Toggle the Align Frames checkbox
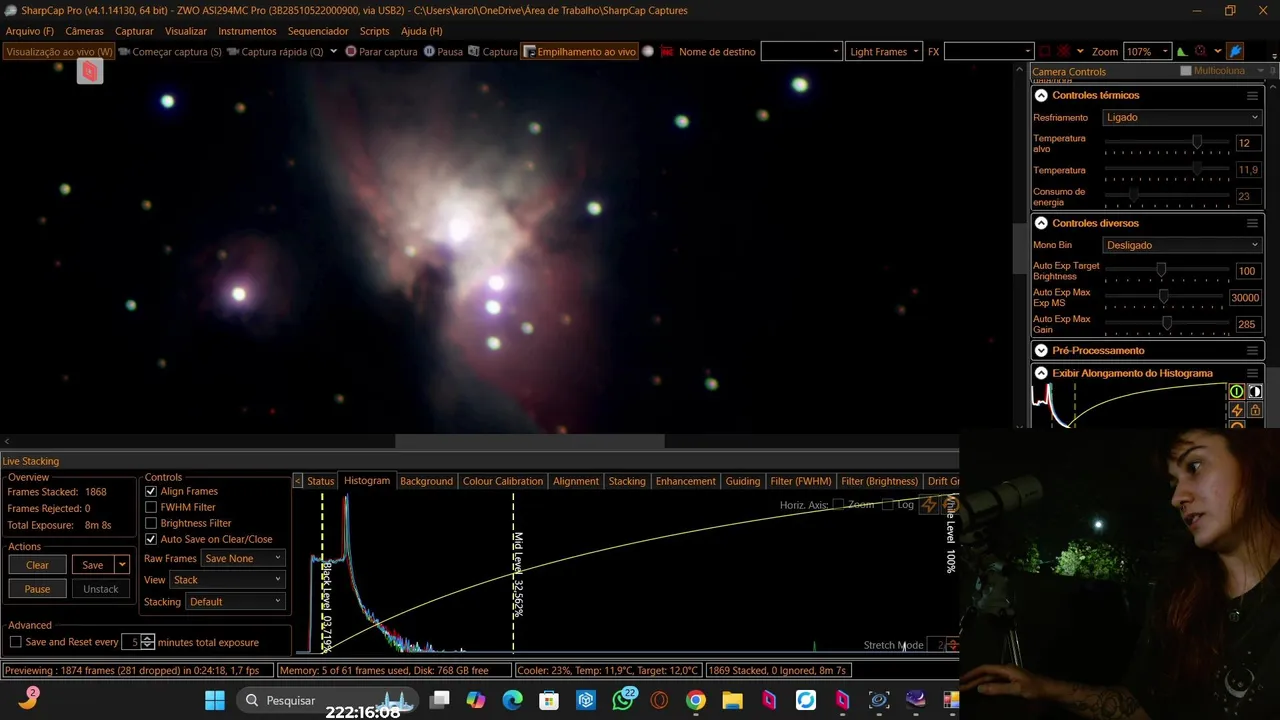This screenshot has width=1280, height=720. point(151,492)
